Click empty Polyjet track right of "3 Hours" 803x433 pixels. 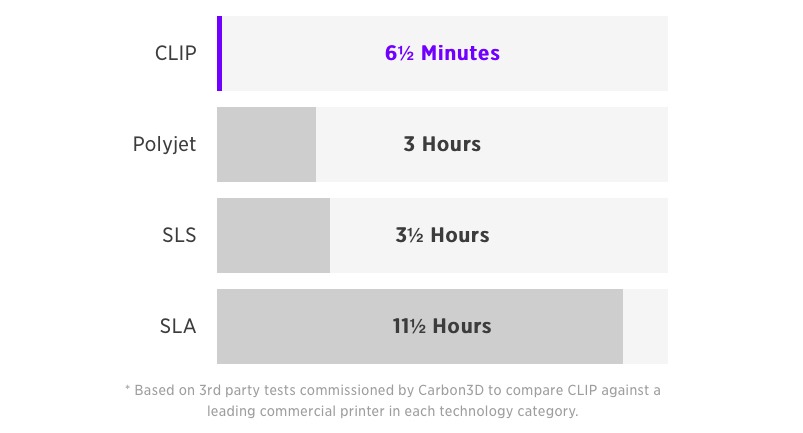point(580,144)
